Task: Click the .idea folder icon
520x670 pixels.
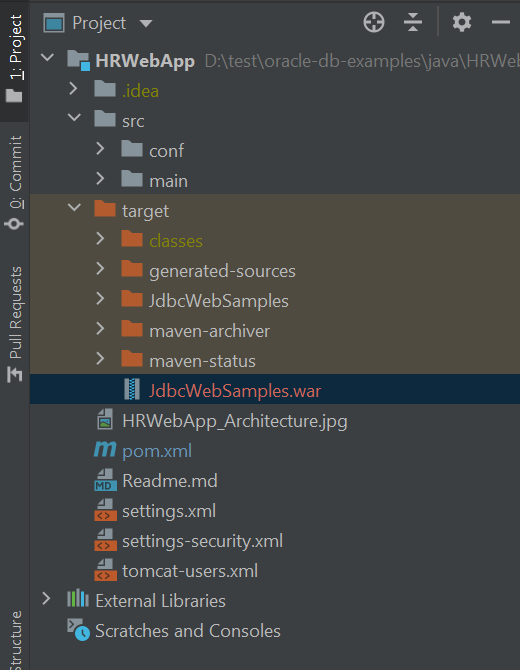Action: point(105,88)
